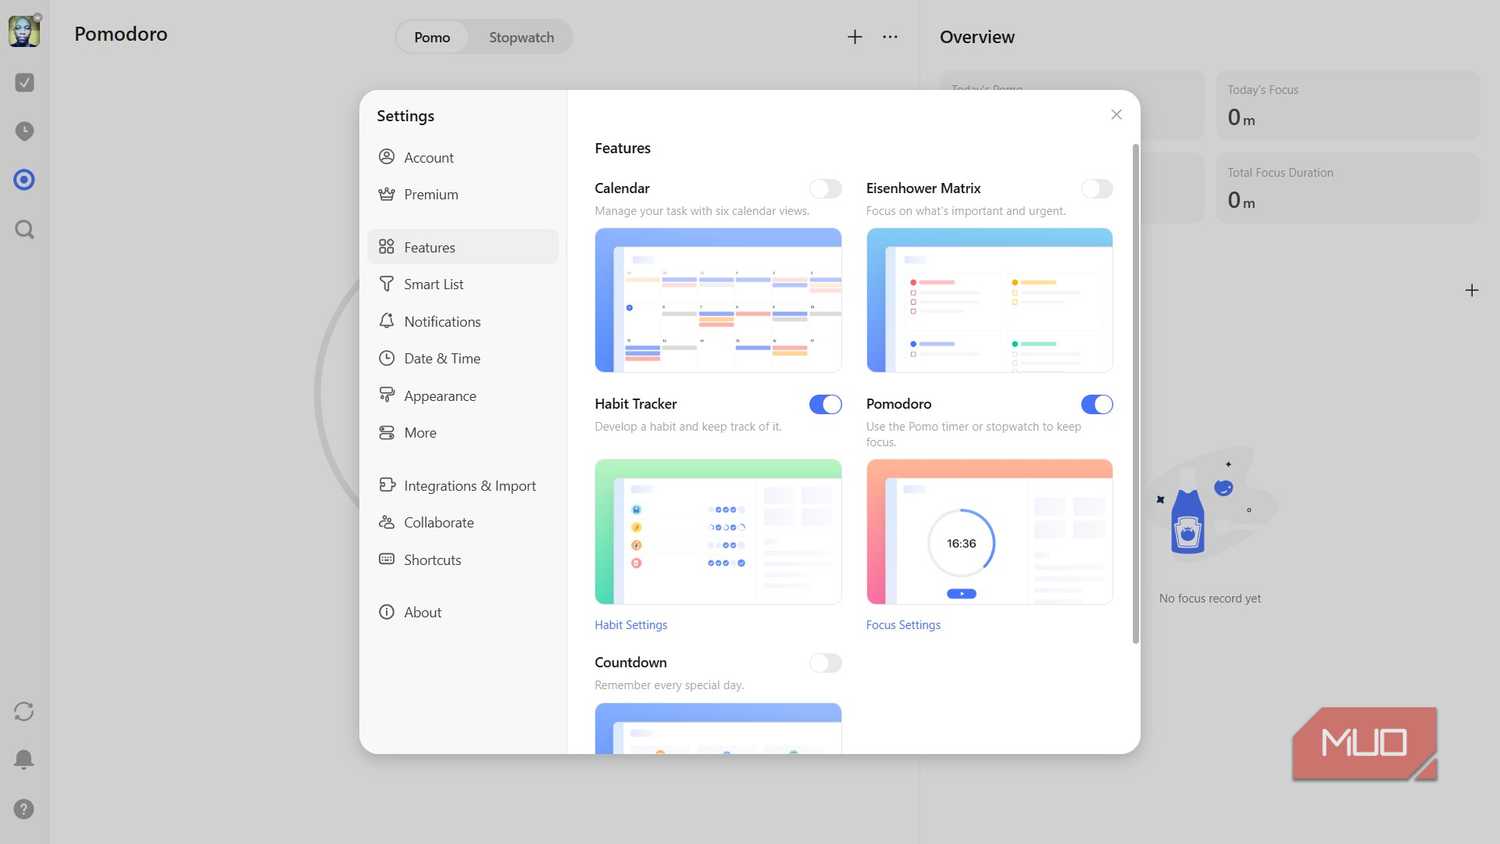Disable the Habit Tracker toggle
This screenshot has width=1500, height=844.
(x=826, y=404)
